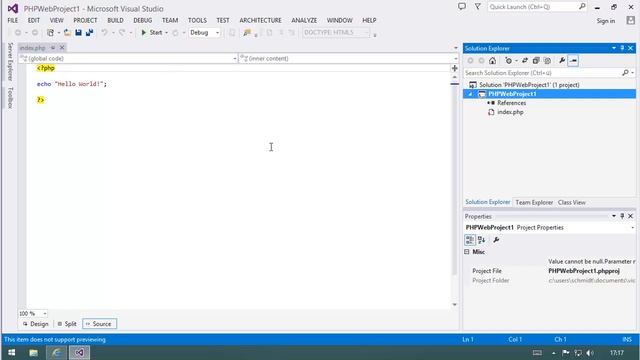Viewport: 640px width, 360px height.
Task: Collapse the Misc property category
Action: tap(467, 252)
